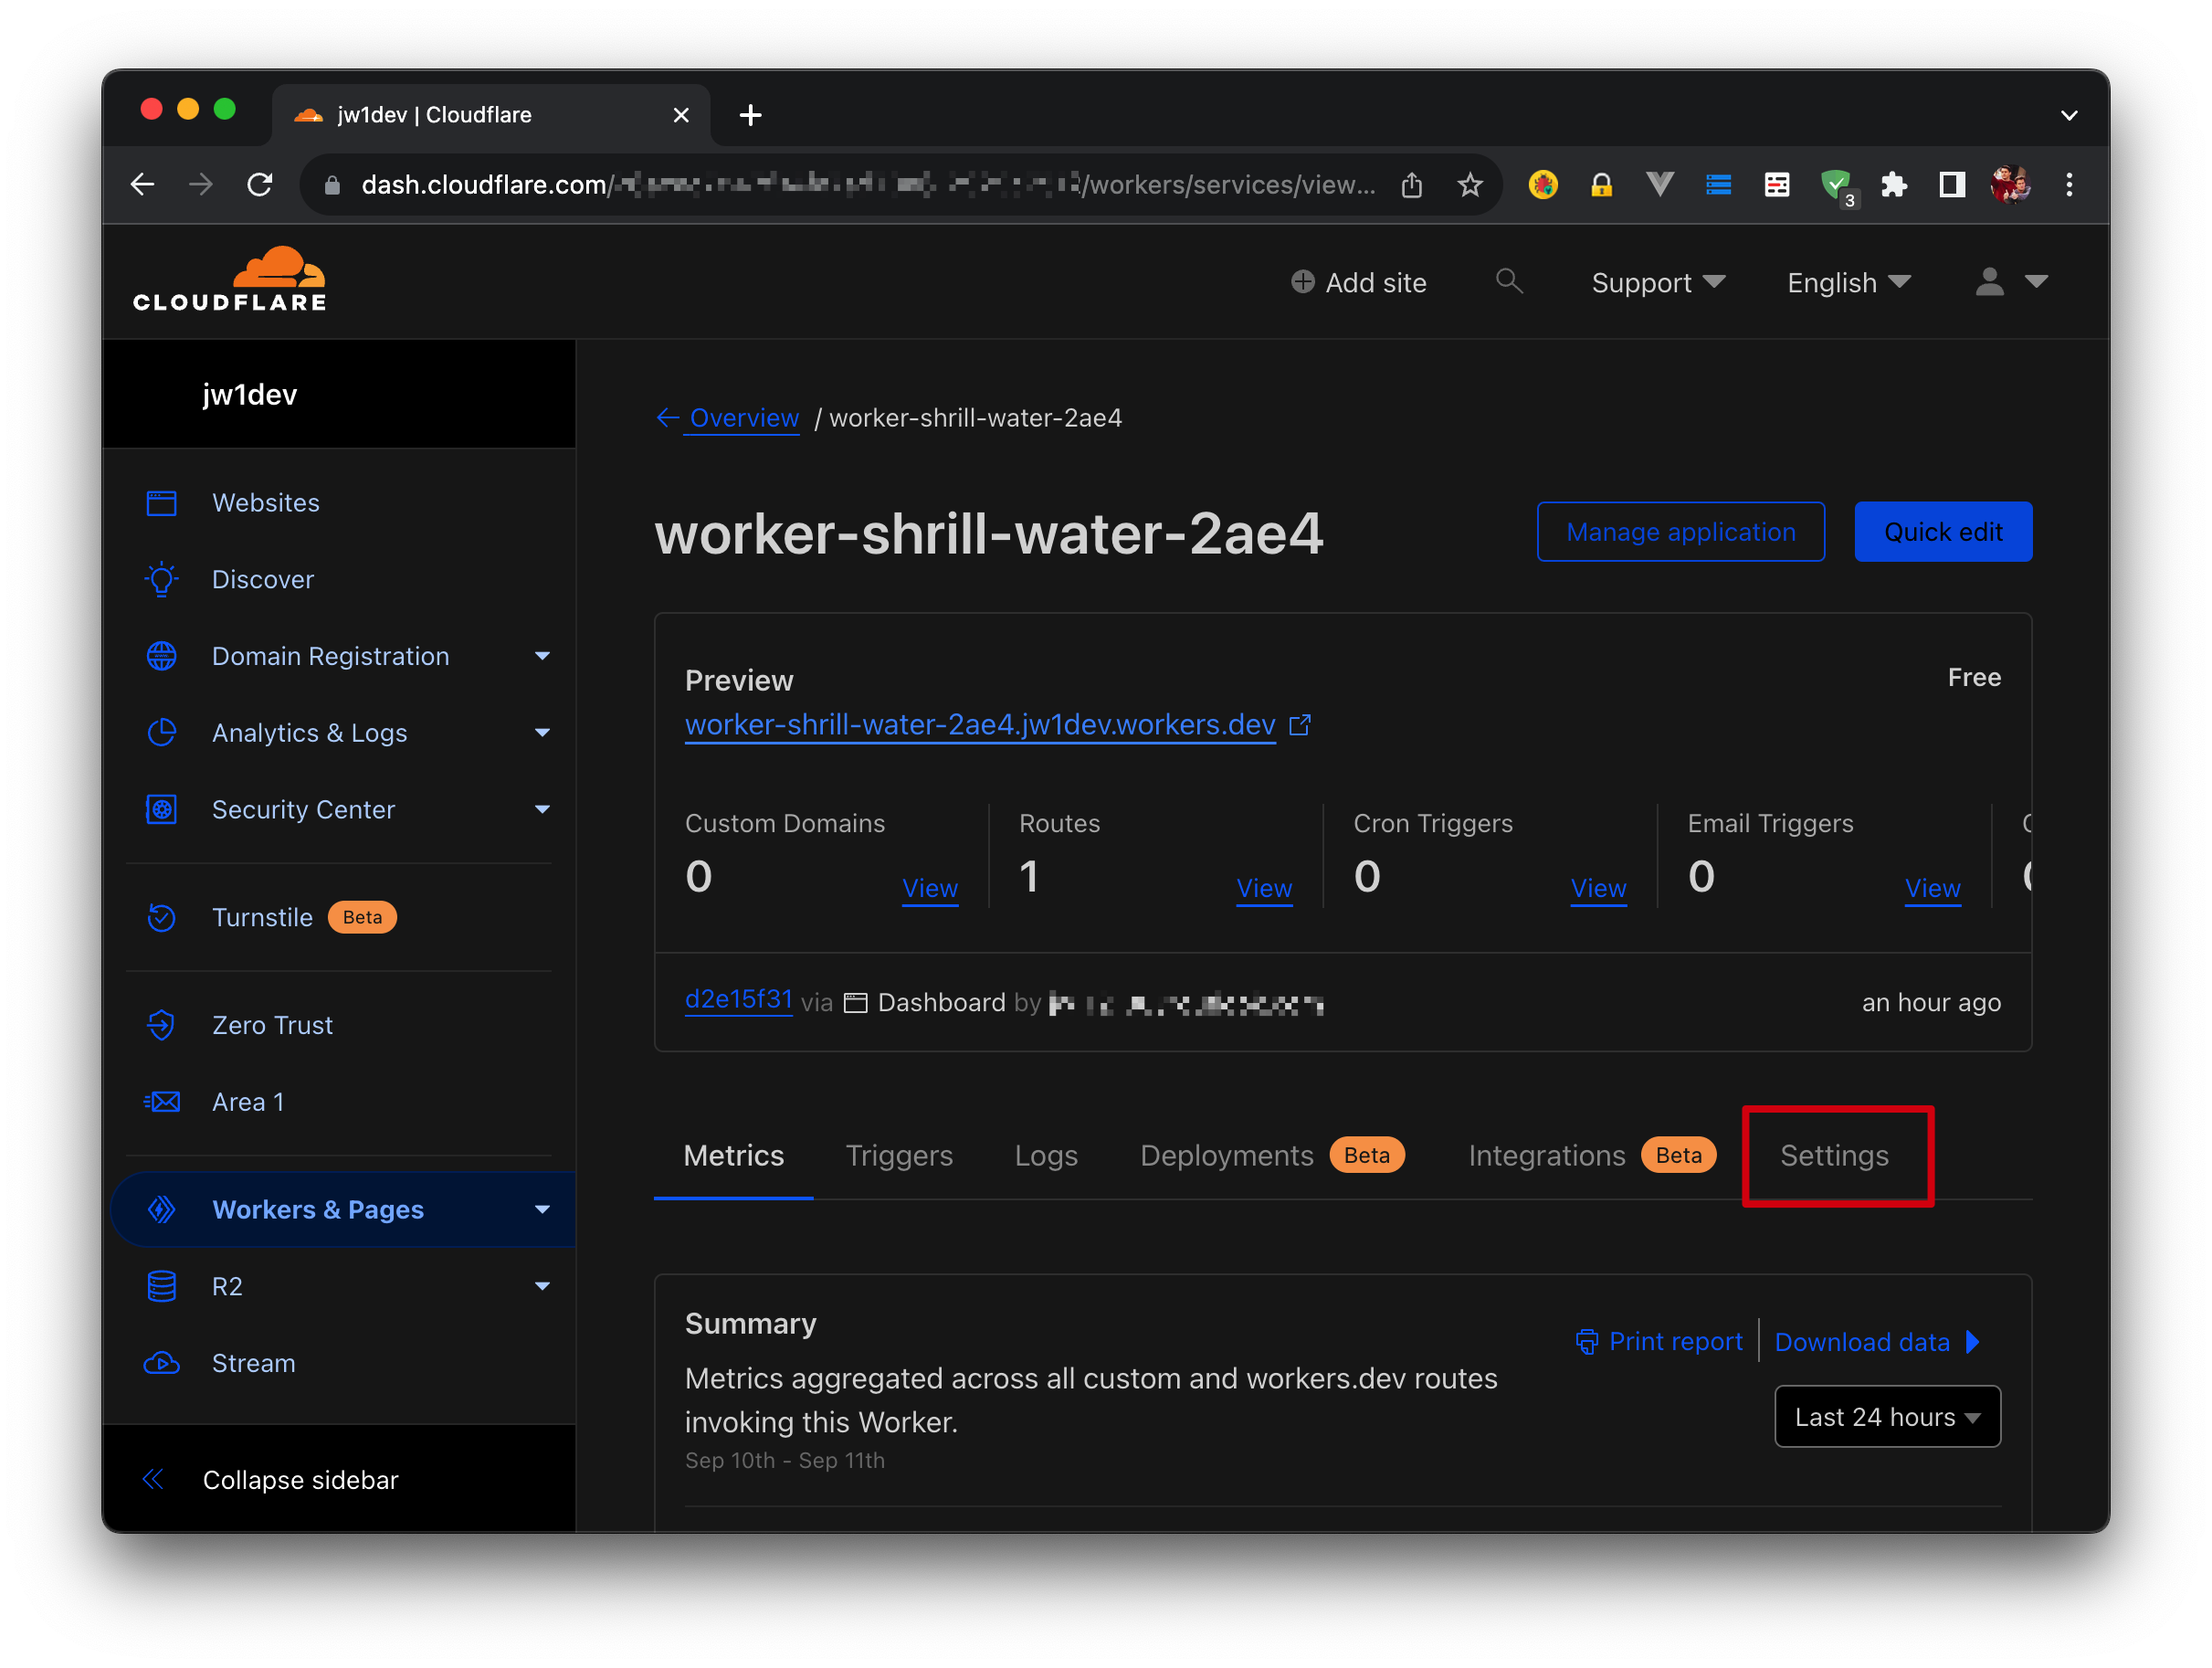Open the English language dropdown
2212x1668 pixels.
[1848, 283]
